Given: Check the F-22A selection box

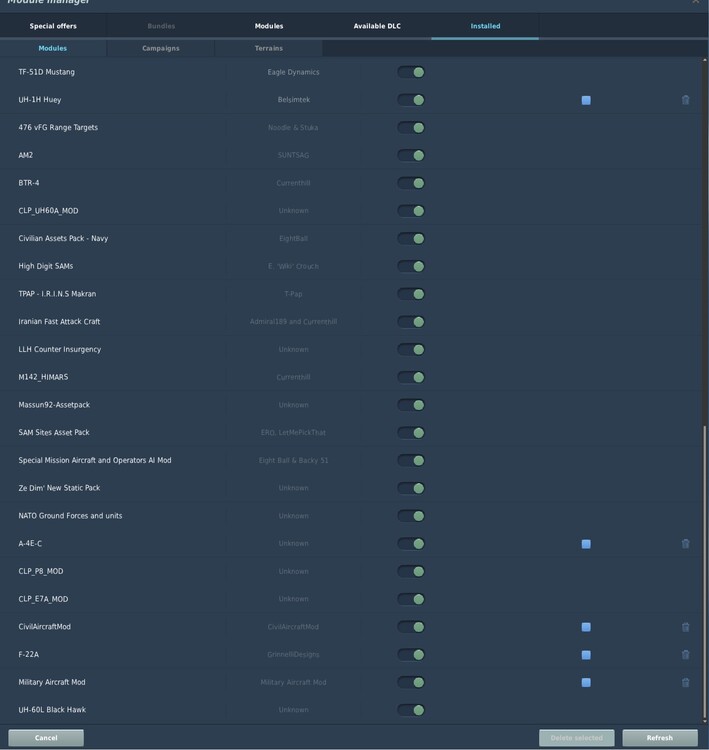Looking at the screenshot, I should tap(586, 655).
